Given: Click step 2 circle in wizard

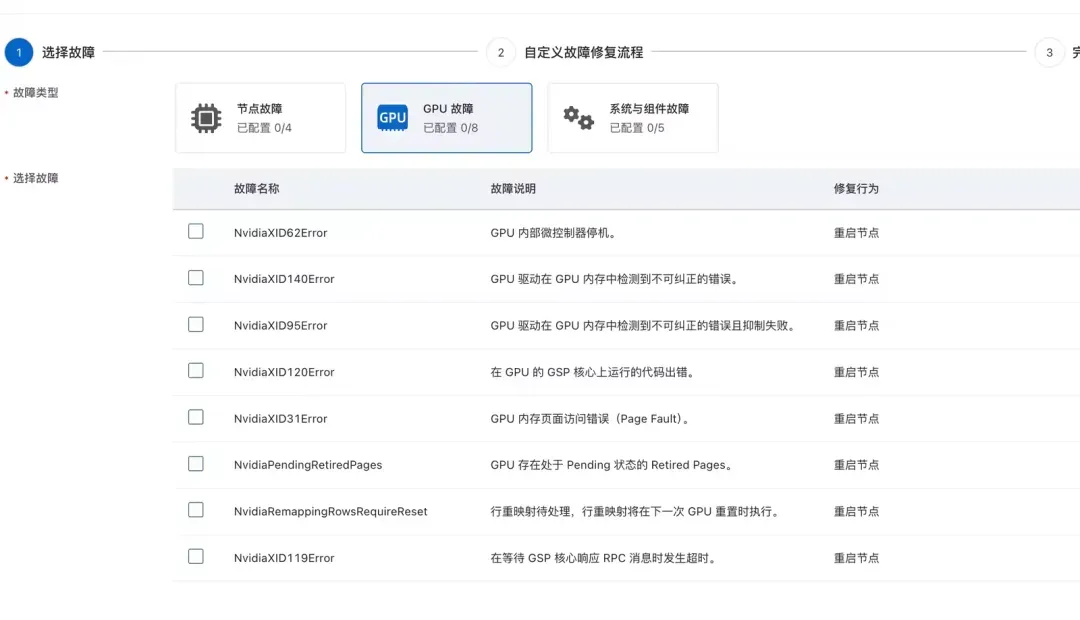Looking at the screenshot, I should (501, 52).
